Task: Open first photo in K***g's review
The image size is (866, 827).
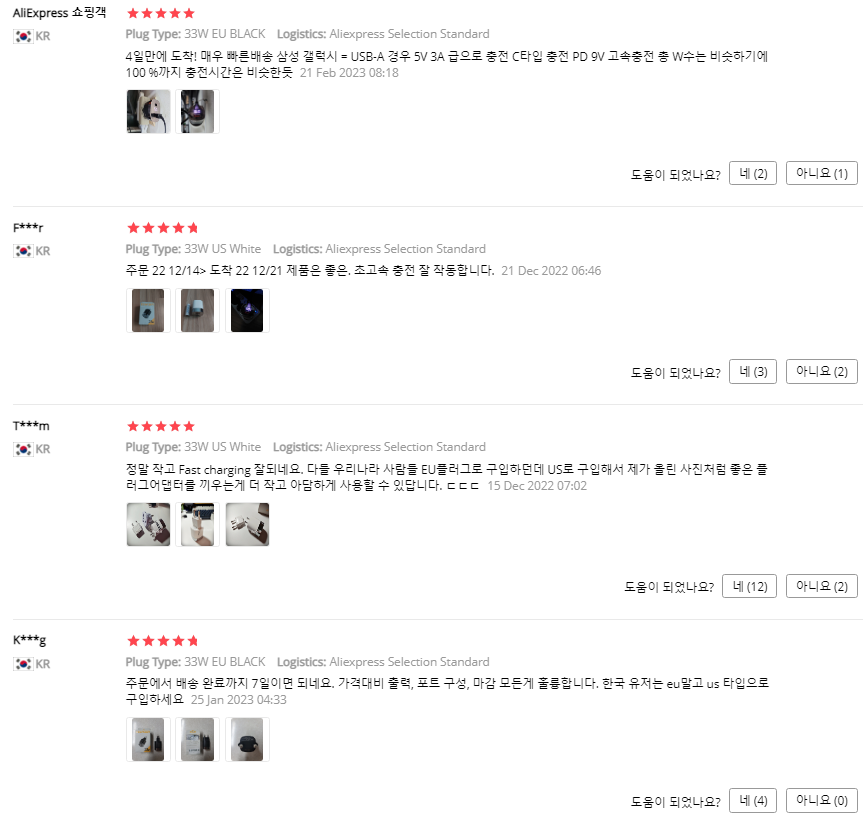Action: click(148, 739)
